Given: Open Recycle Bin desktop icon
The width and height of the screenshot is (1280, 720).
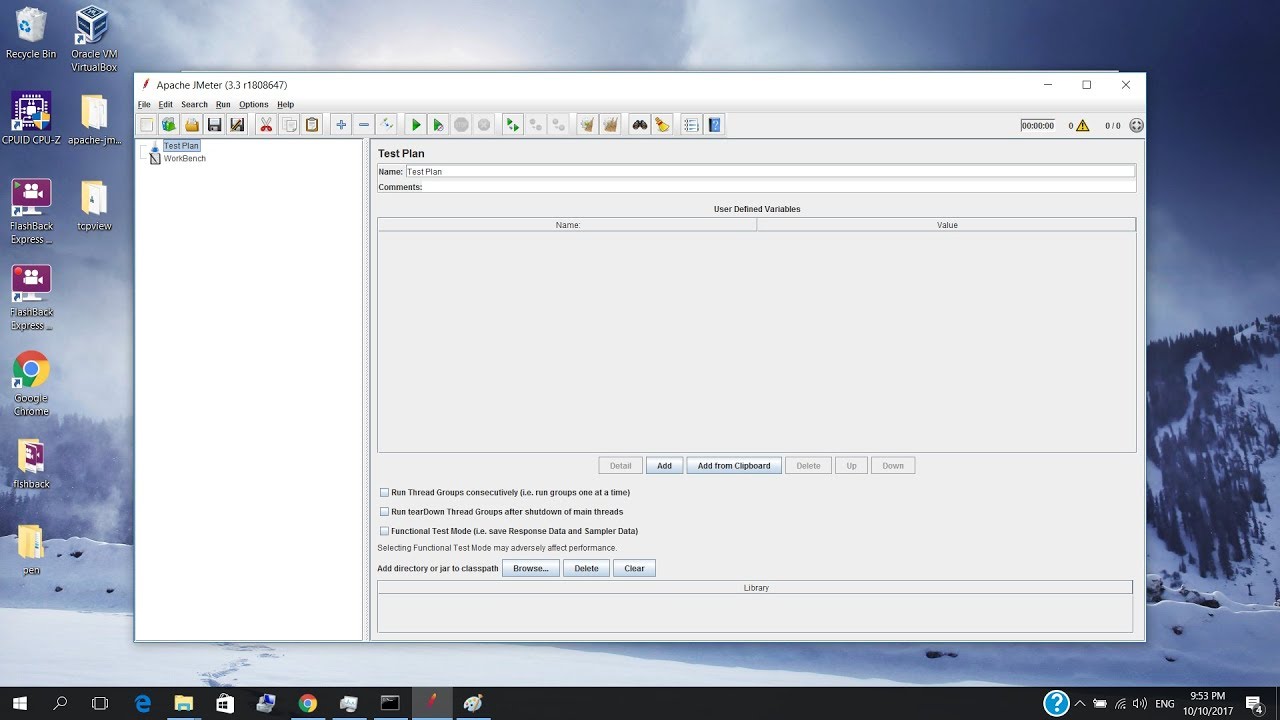Looking at the screenshot, I should (x=31, y=34).
